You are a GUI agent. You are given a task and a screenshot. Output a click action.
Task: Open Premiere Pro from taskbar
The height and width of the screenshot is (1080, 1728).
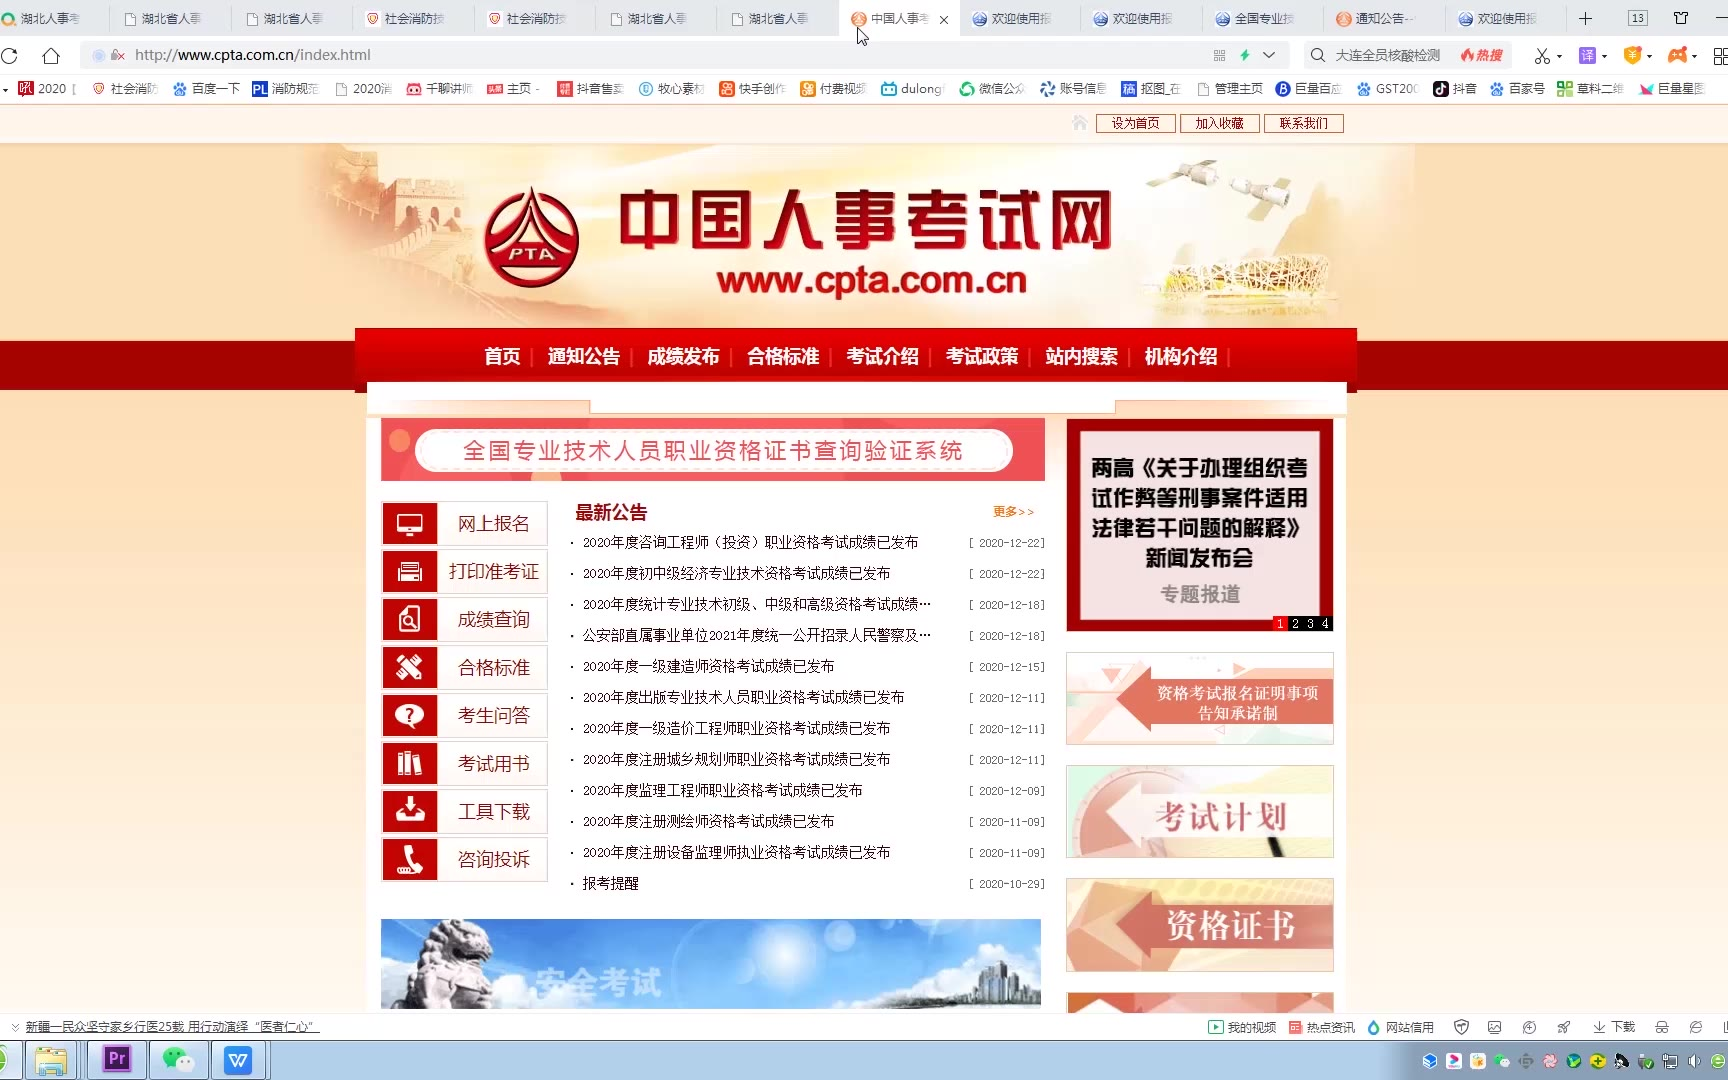point(117,1060)
